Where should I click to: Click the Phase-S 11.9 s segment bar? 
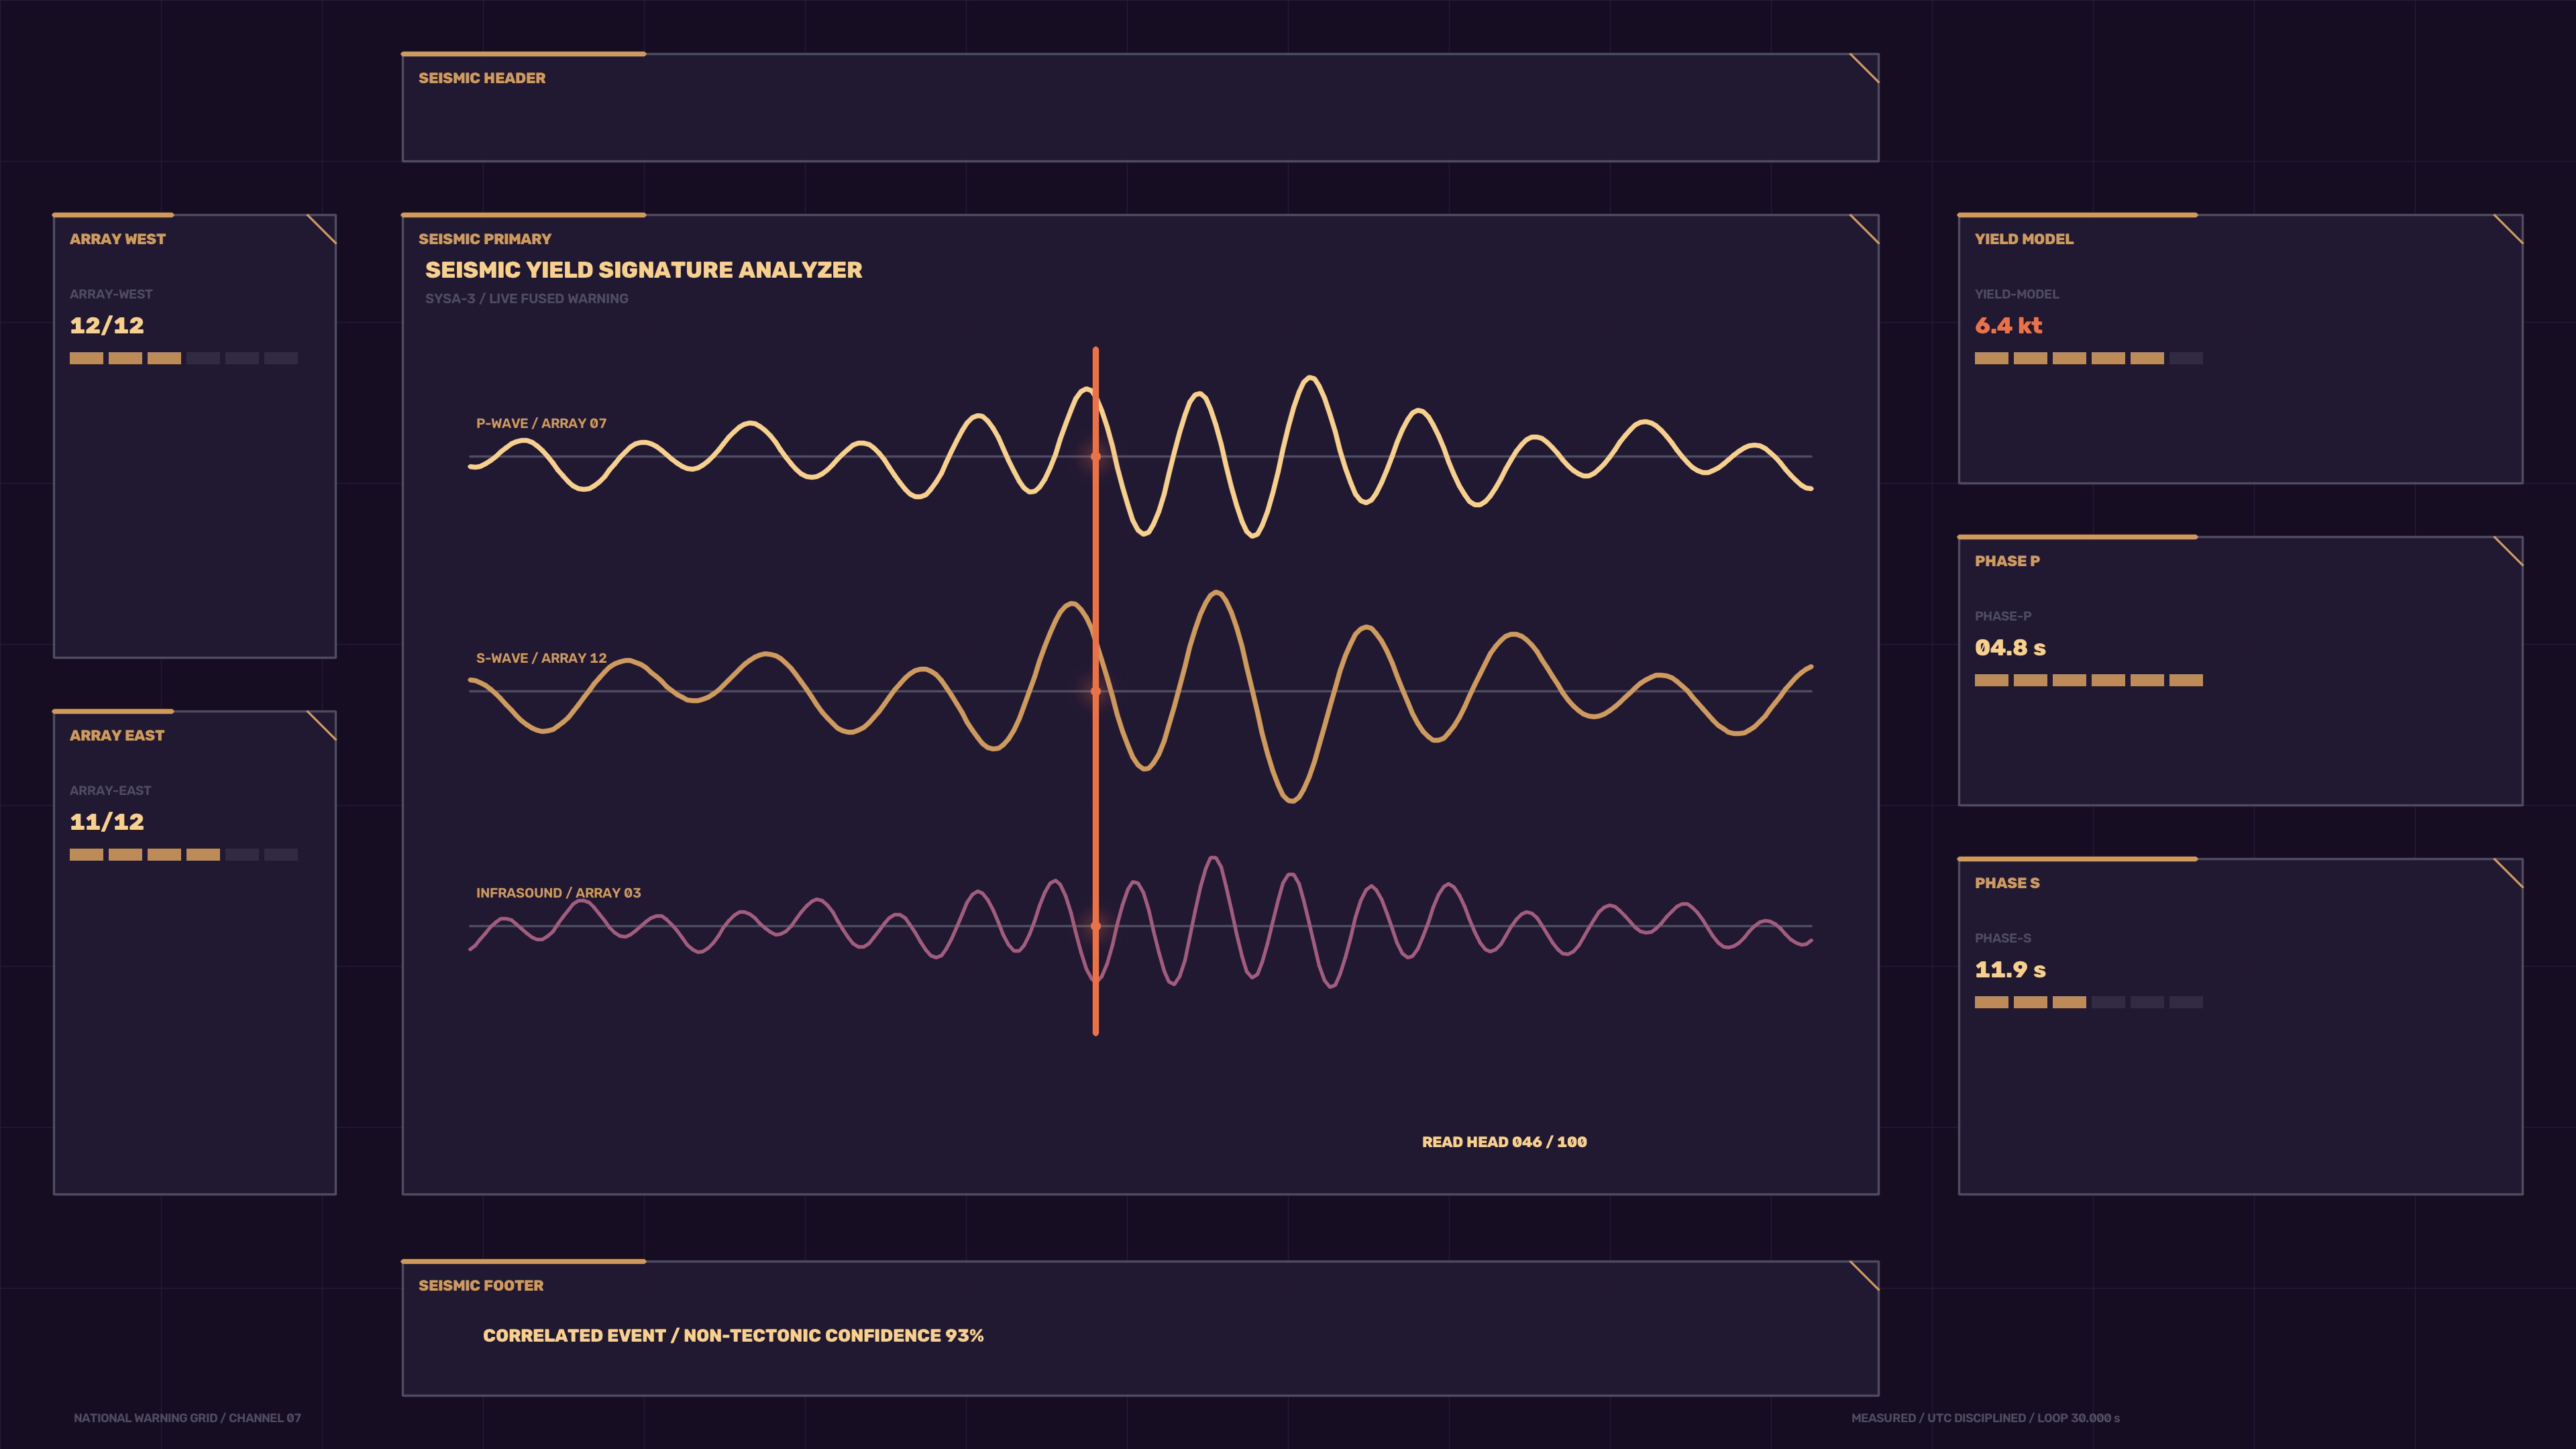click(x=2089, y=1002)
